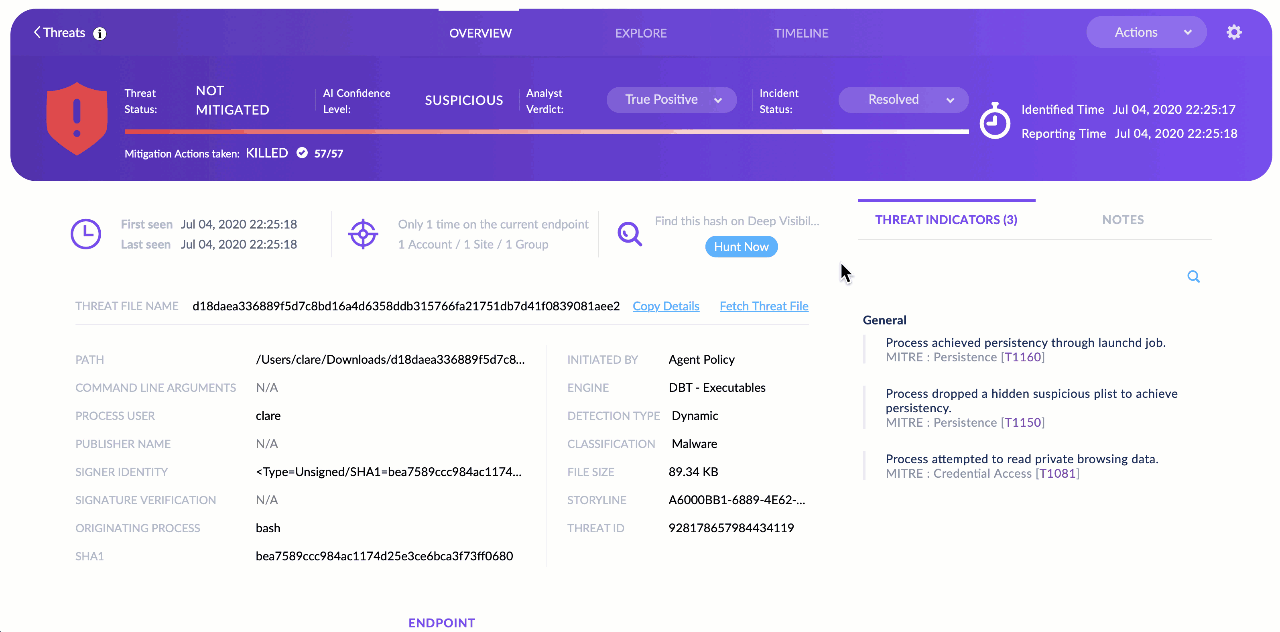Click the Copy Details link
Screen dimensions: 1280x632
666,306
